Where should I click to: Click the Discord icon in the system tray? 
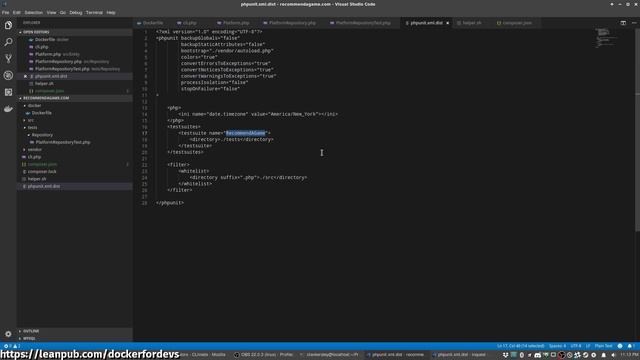coord(538,355)
